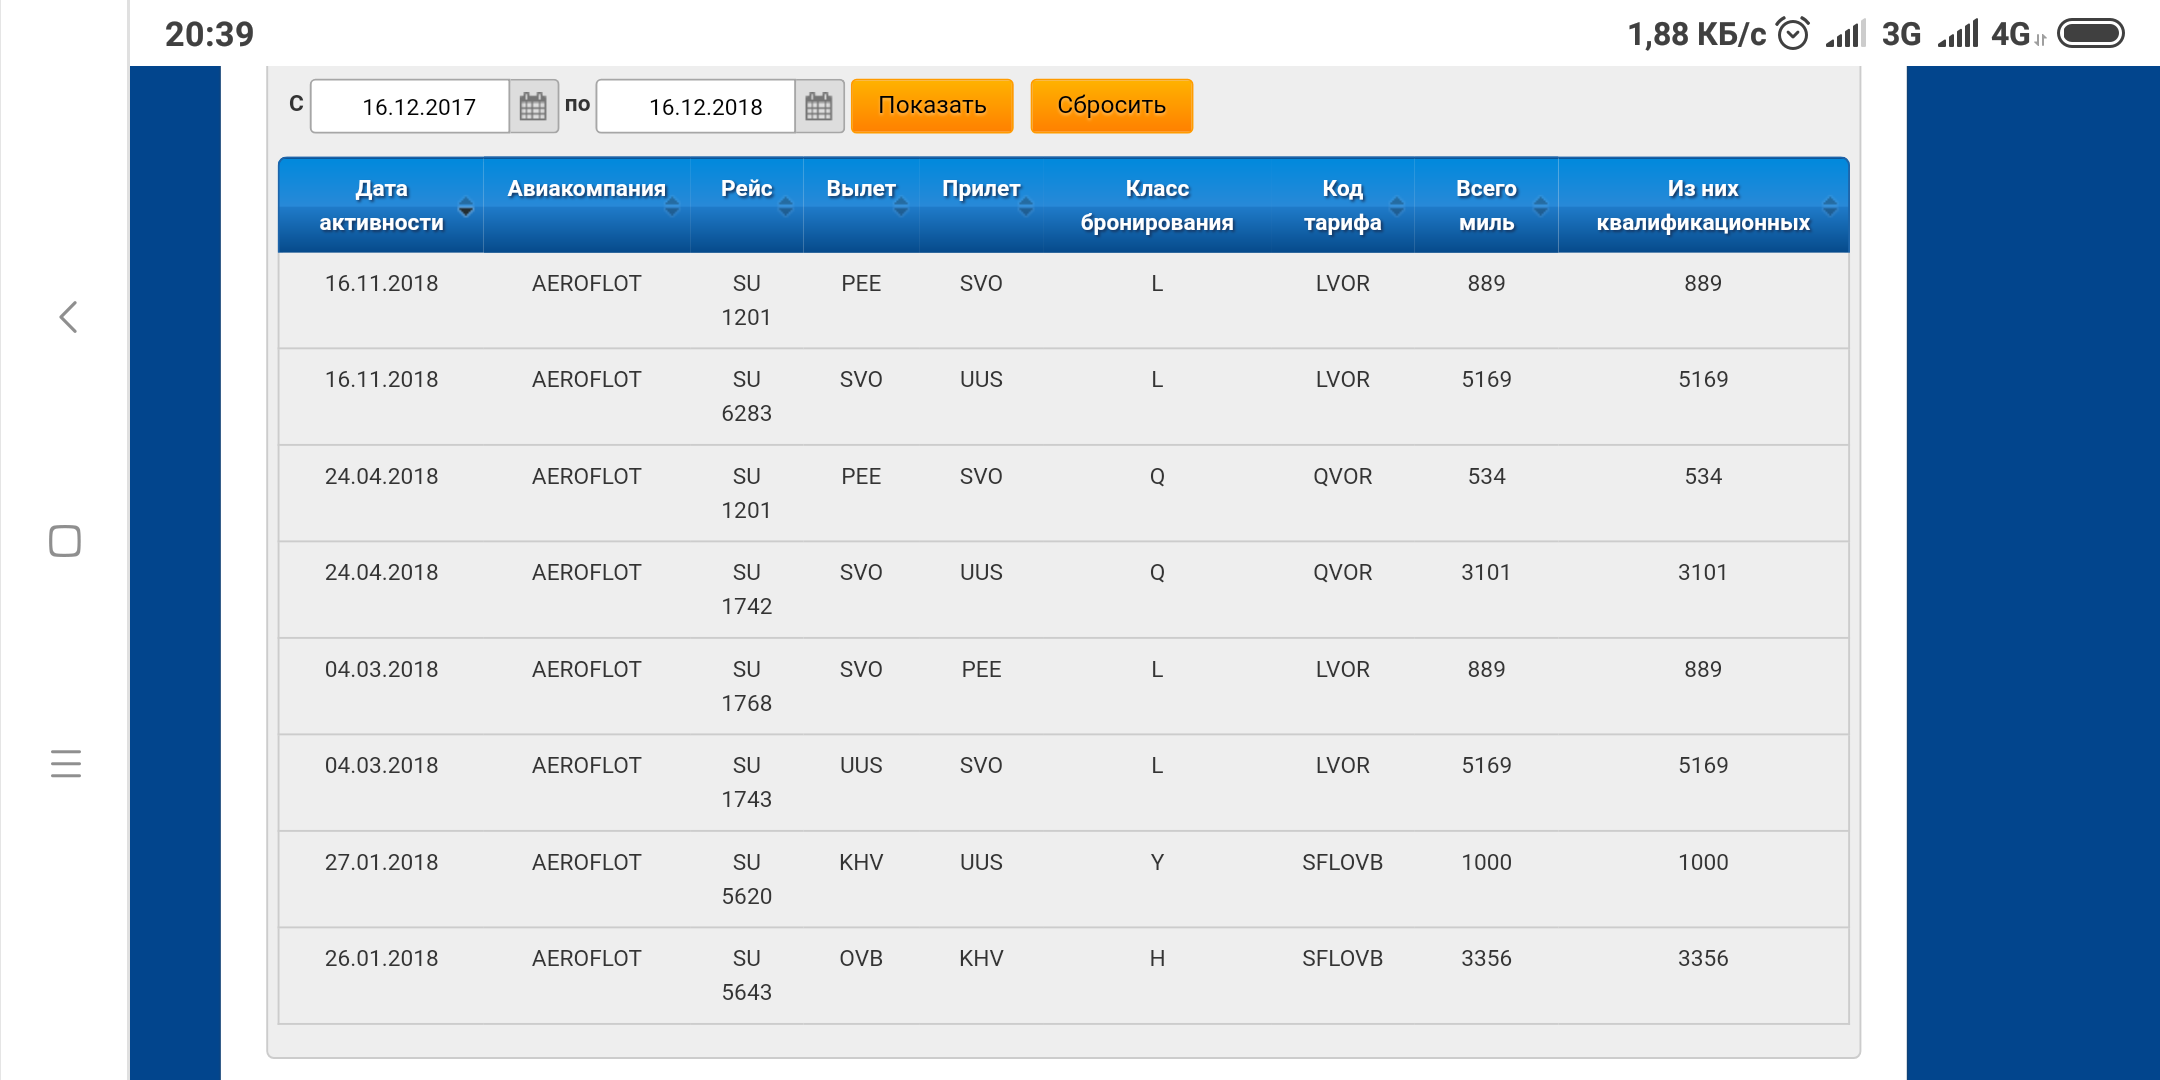Sort table by Прилет column
The height and width of the screenshot is (1080, 2160).
(x=981, y=205)
